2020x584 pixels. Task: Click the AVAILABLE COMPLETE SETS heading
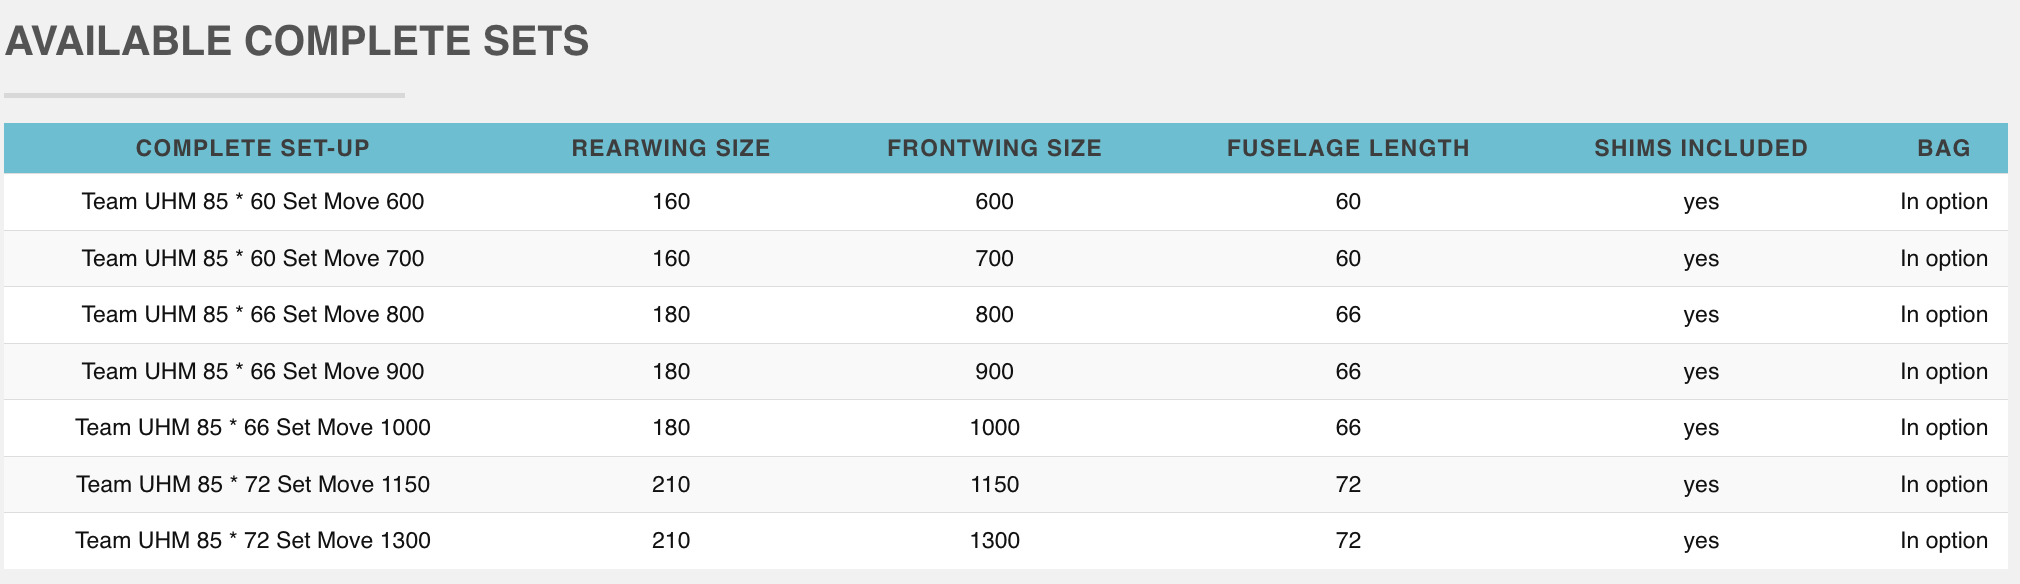pos(297,41)
